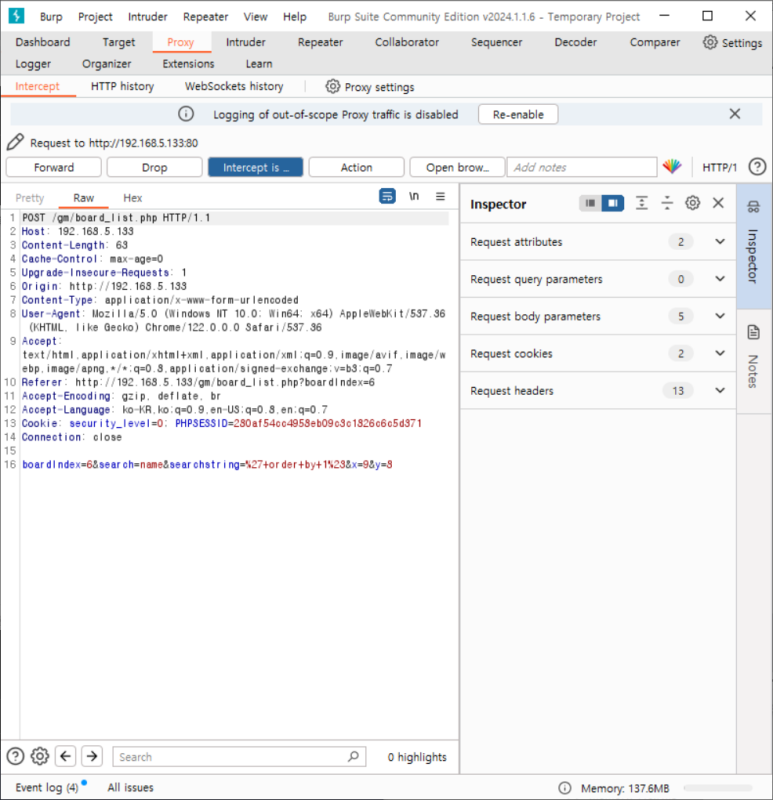Toggle the Intercept is on button
The width and height of the screenshot is (773, 800).
[x=256, y=167]
